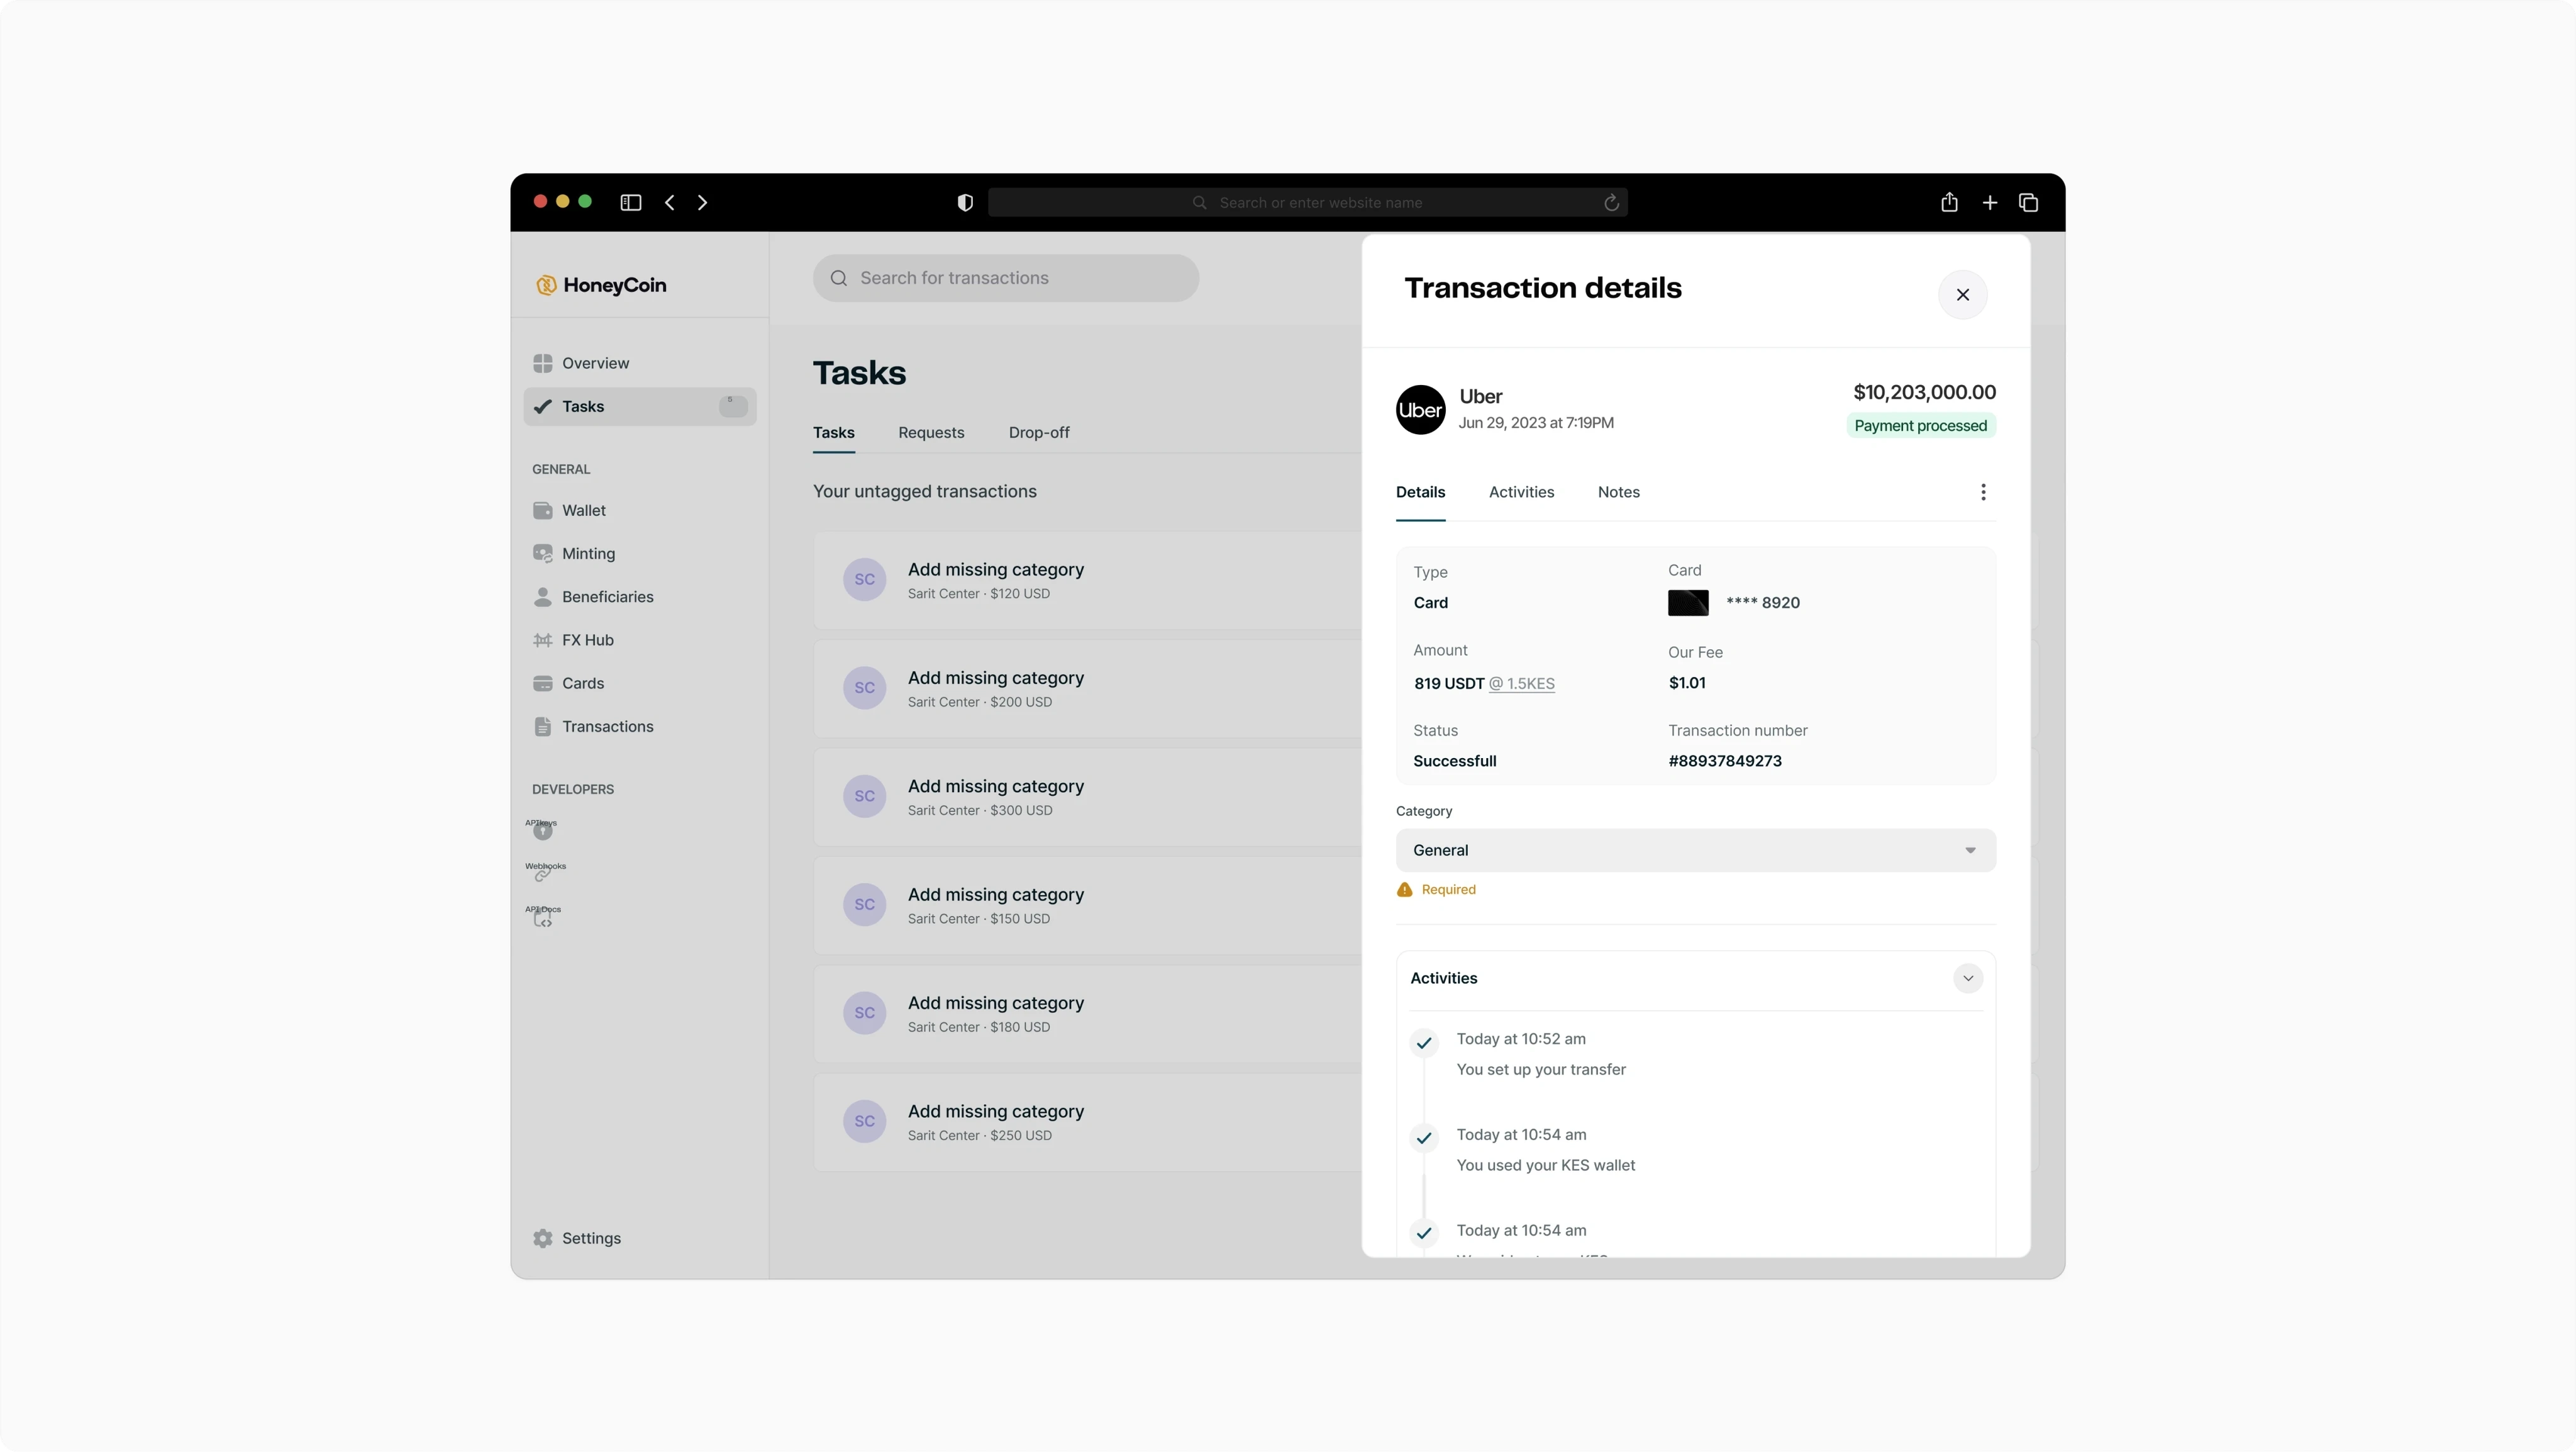Click the Wallet icon in sidebar
The height and width of the screenshot is (1452, 2576).
point(543,511)
